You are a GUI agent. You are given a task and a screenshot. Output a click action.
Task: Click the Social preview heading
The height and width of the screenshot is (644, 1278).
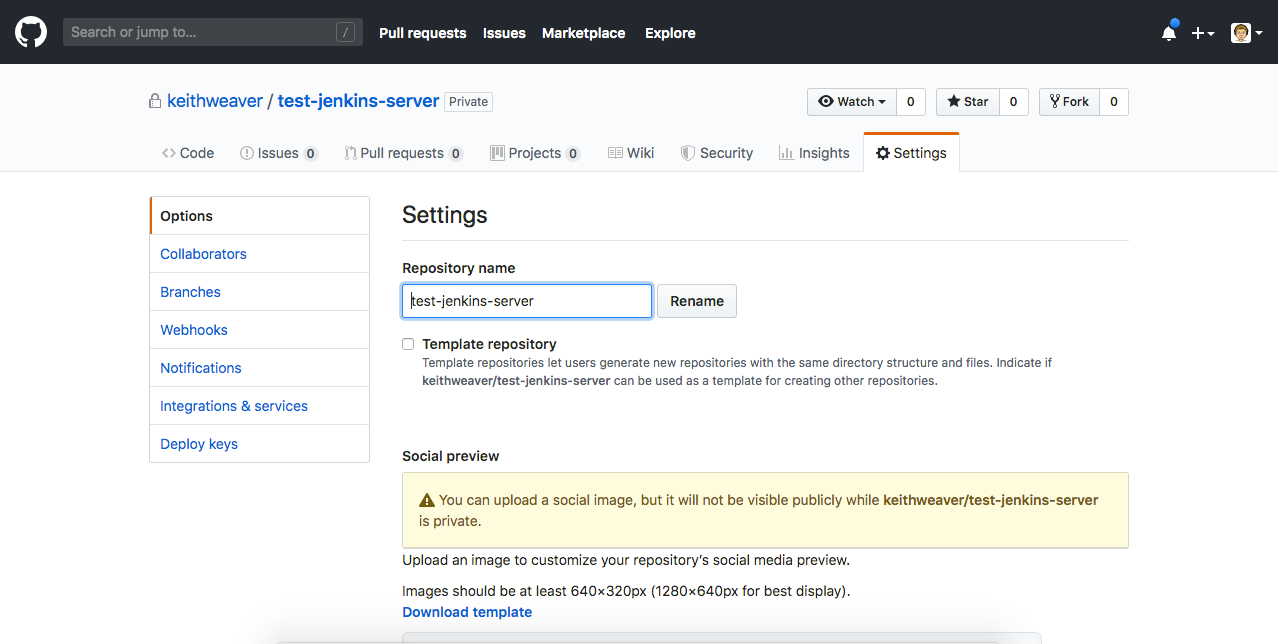point(451,456)
